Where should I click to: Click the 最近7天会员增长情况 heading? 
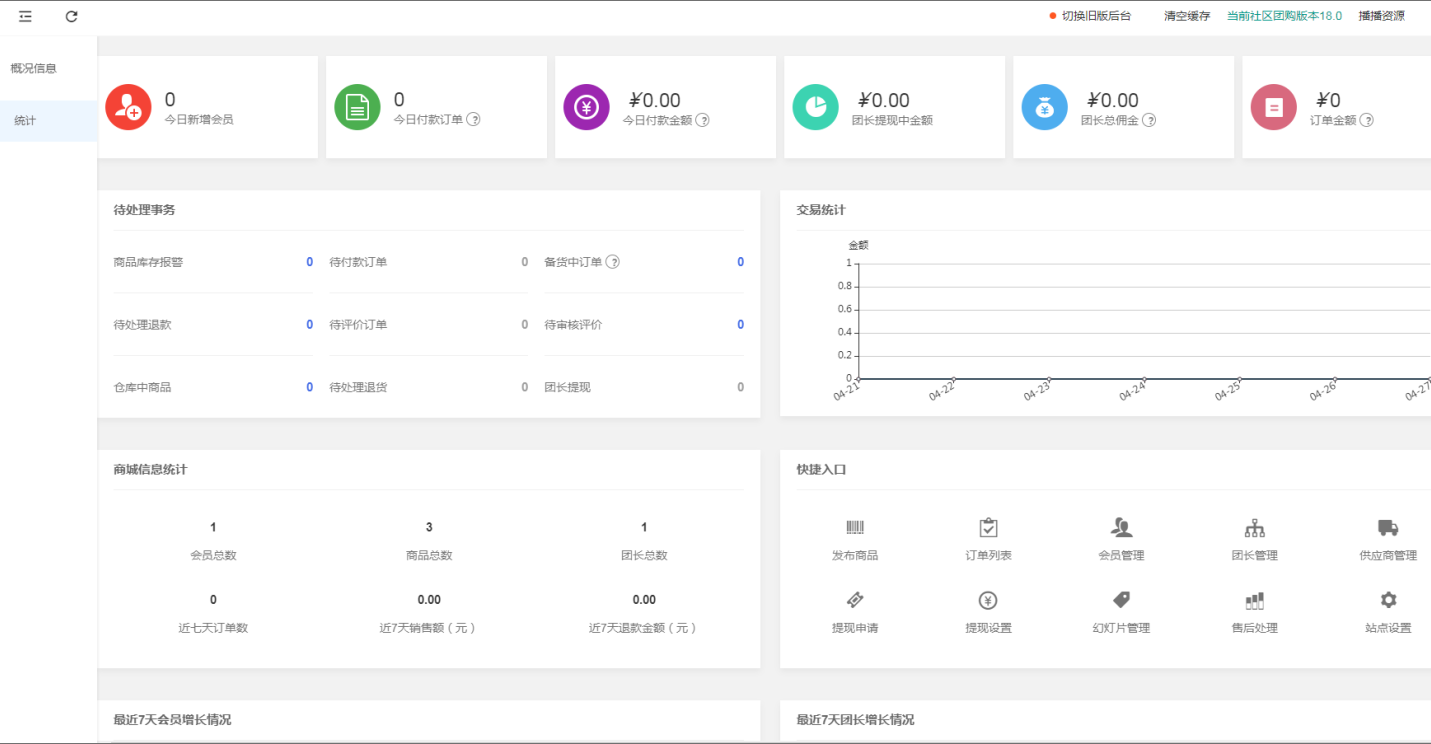coord(173,719)
